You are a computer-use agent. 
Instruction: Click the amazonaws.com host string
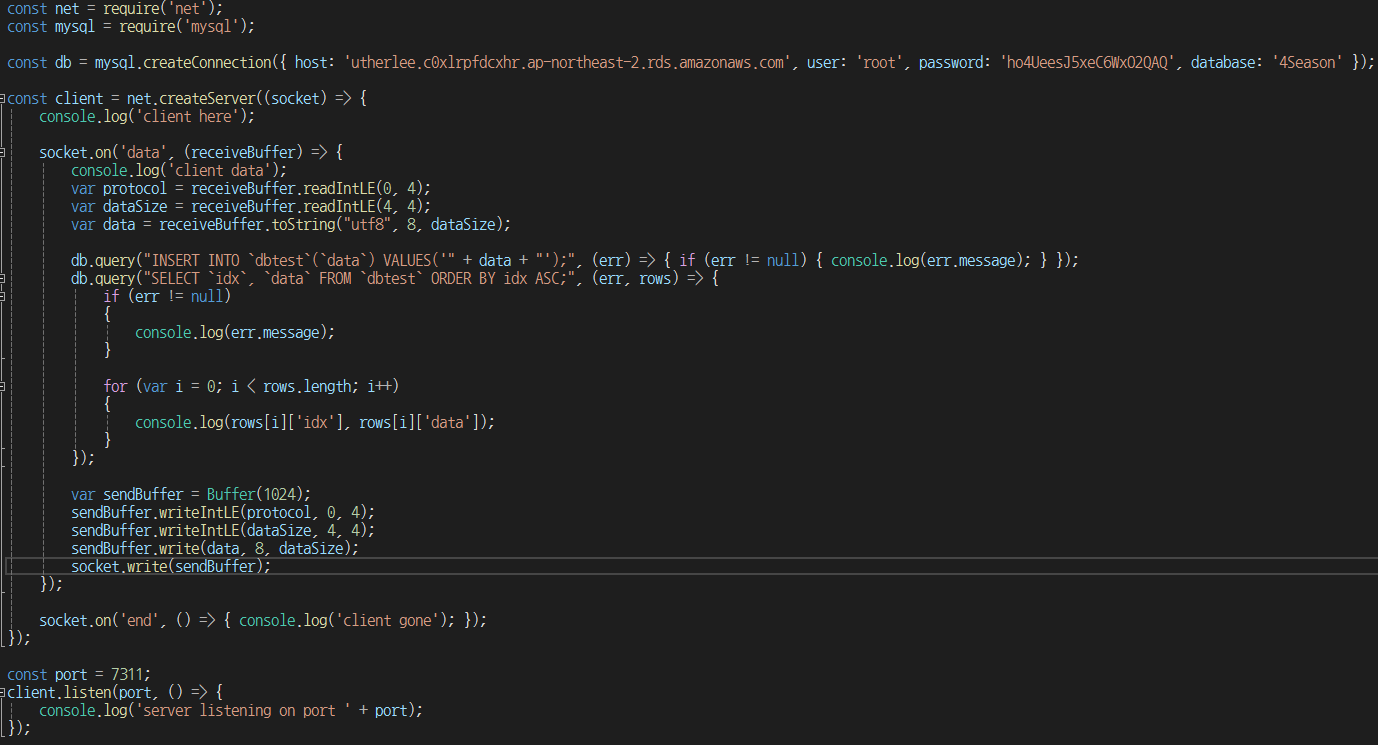(567, 62)
